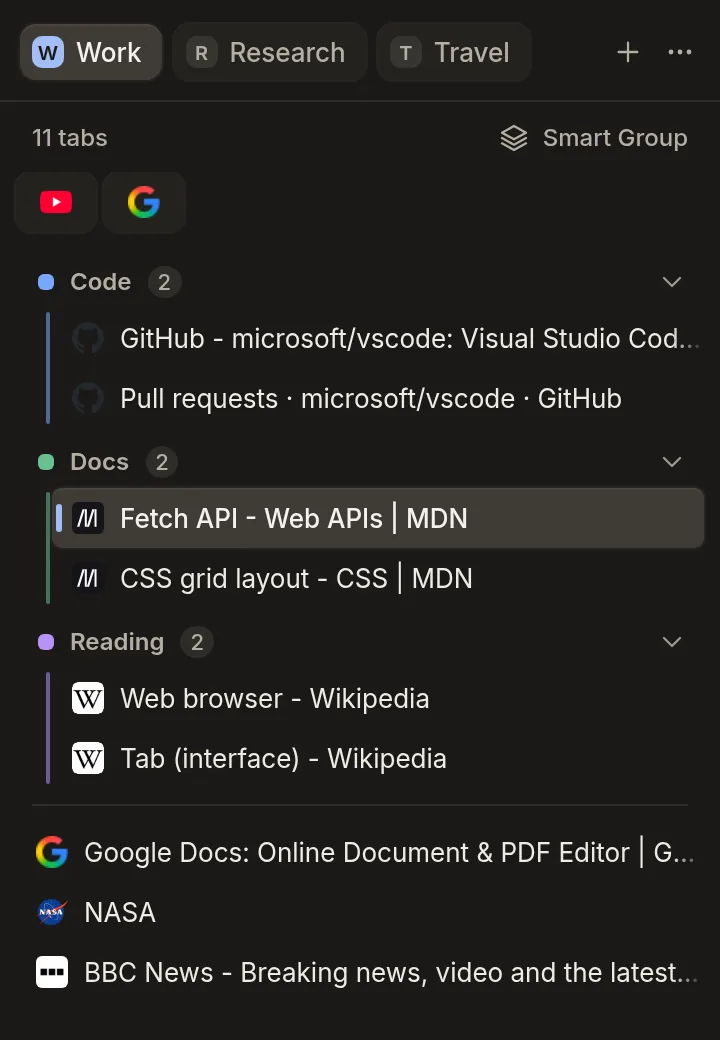Click the T badge on Travel workspace

pos(406,52)
